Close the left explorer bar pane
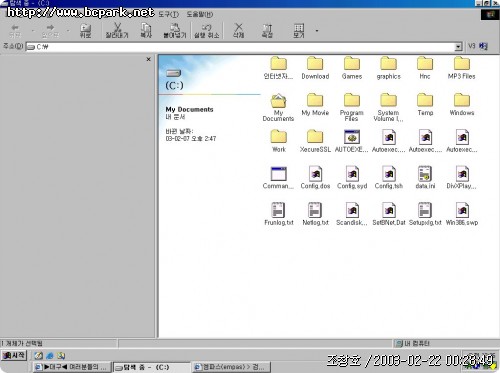 point(148,59)
